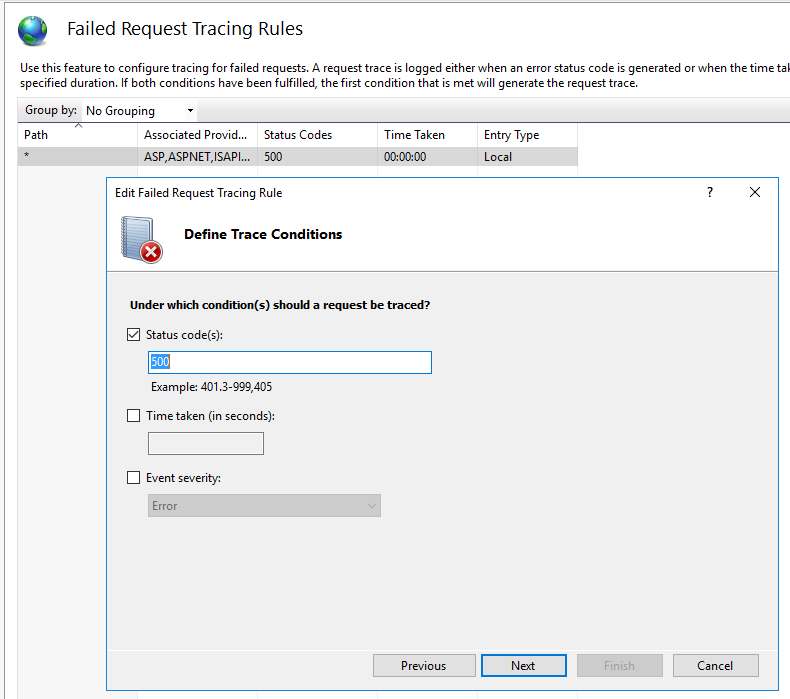Select the rule row with path *
This screenshot has width=790, height=699.
tap(298, 157)
